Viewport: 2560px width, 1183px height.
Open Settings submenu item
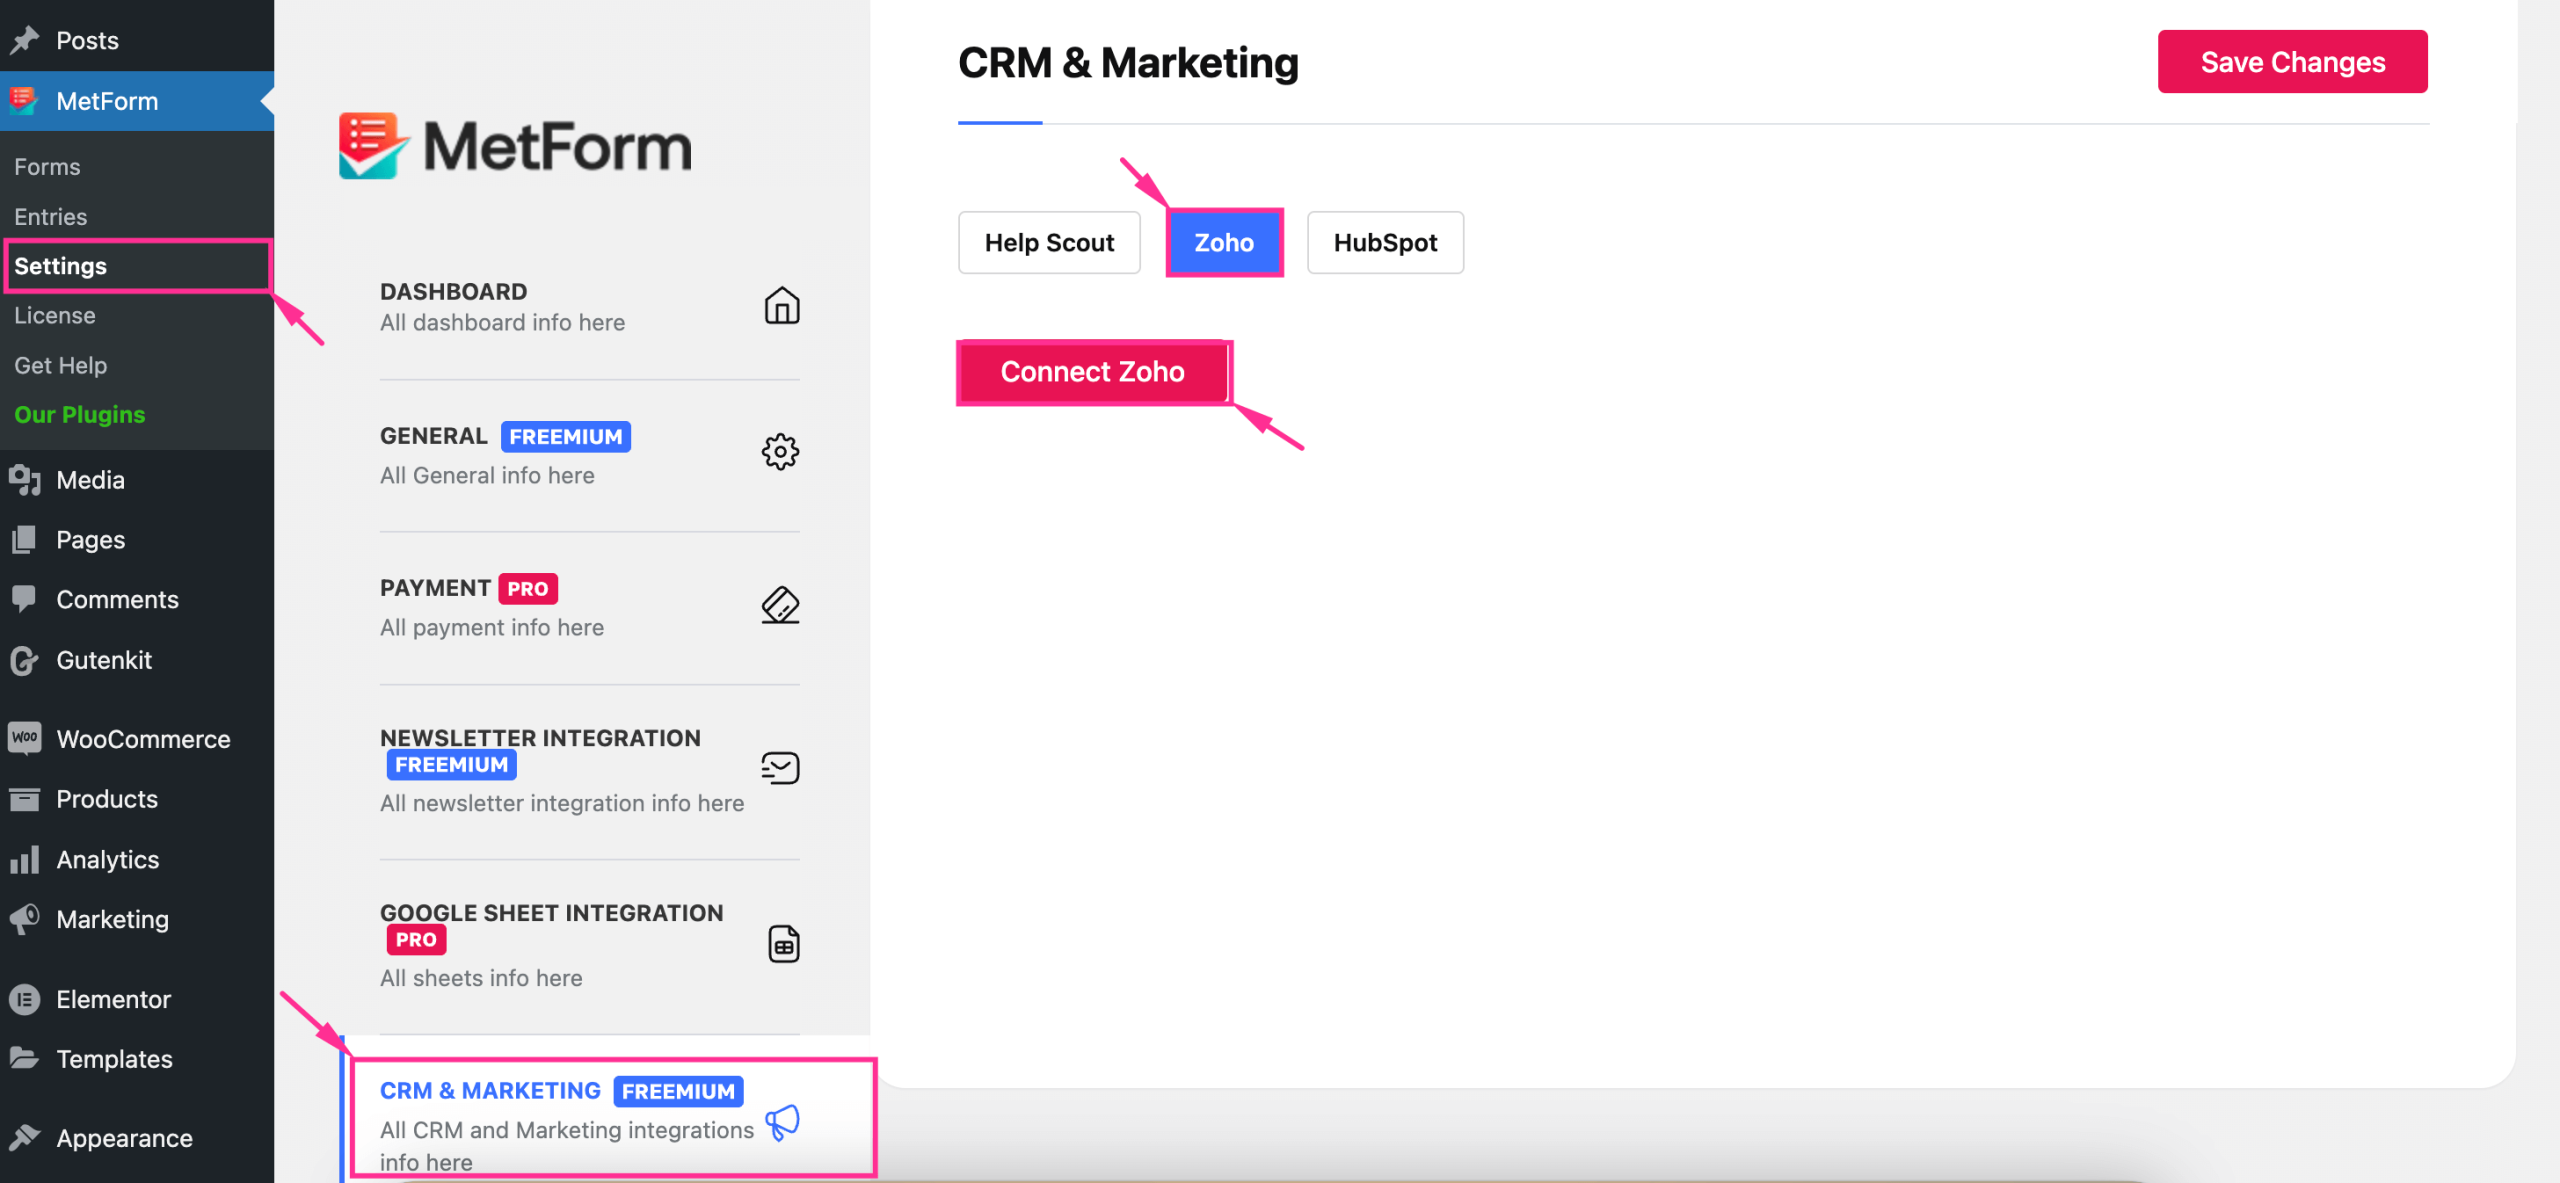[137, 266]
